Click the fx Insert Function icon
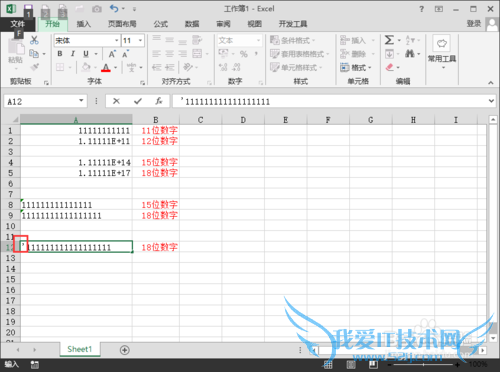 tap(159, 101)
